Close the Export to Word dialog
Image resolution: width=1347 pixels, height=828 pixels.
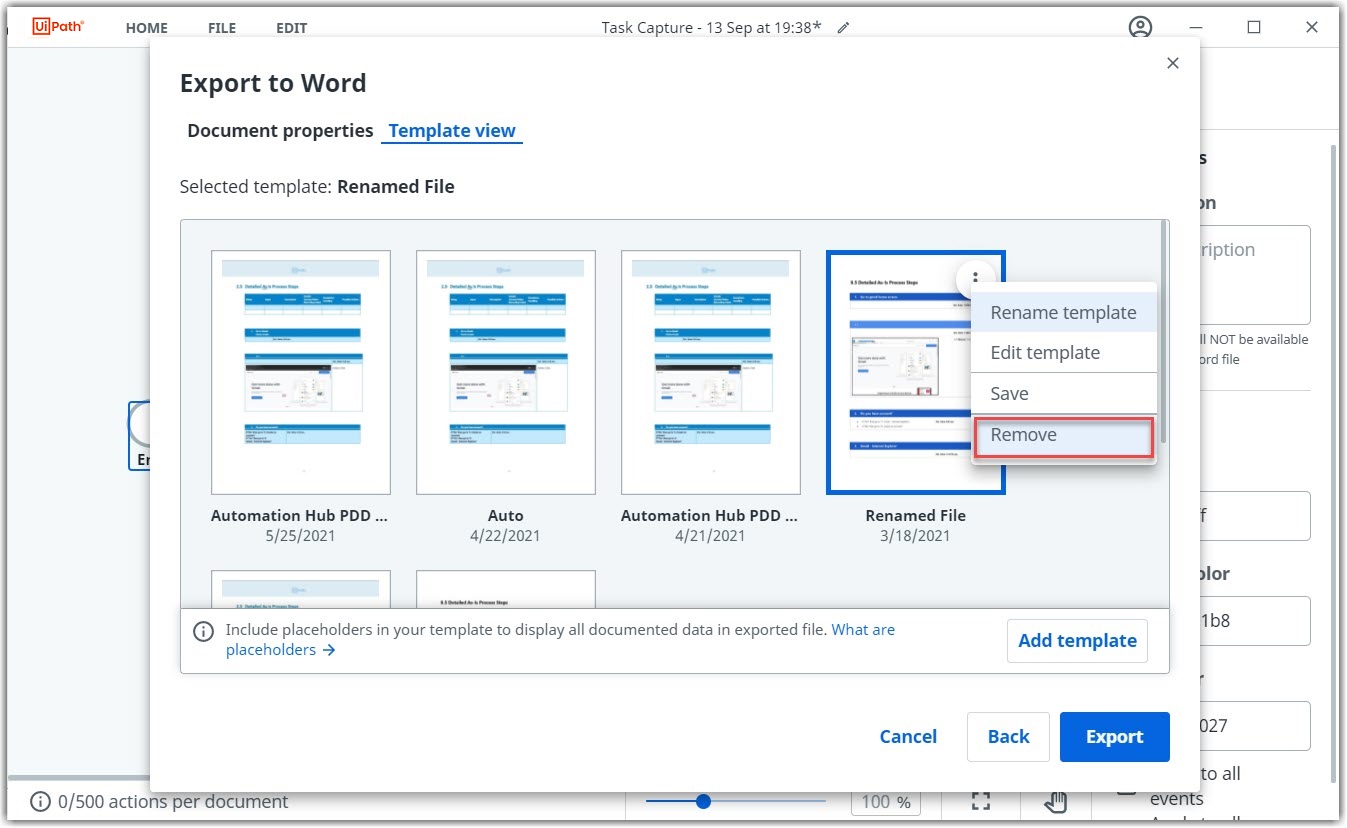click(1173, 63)
